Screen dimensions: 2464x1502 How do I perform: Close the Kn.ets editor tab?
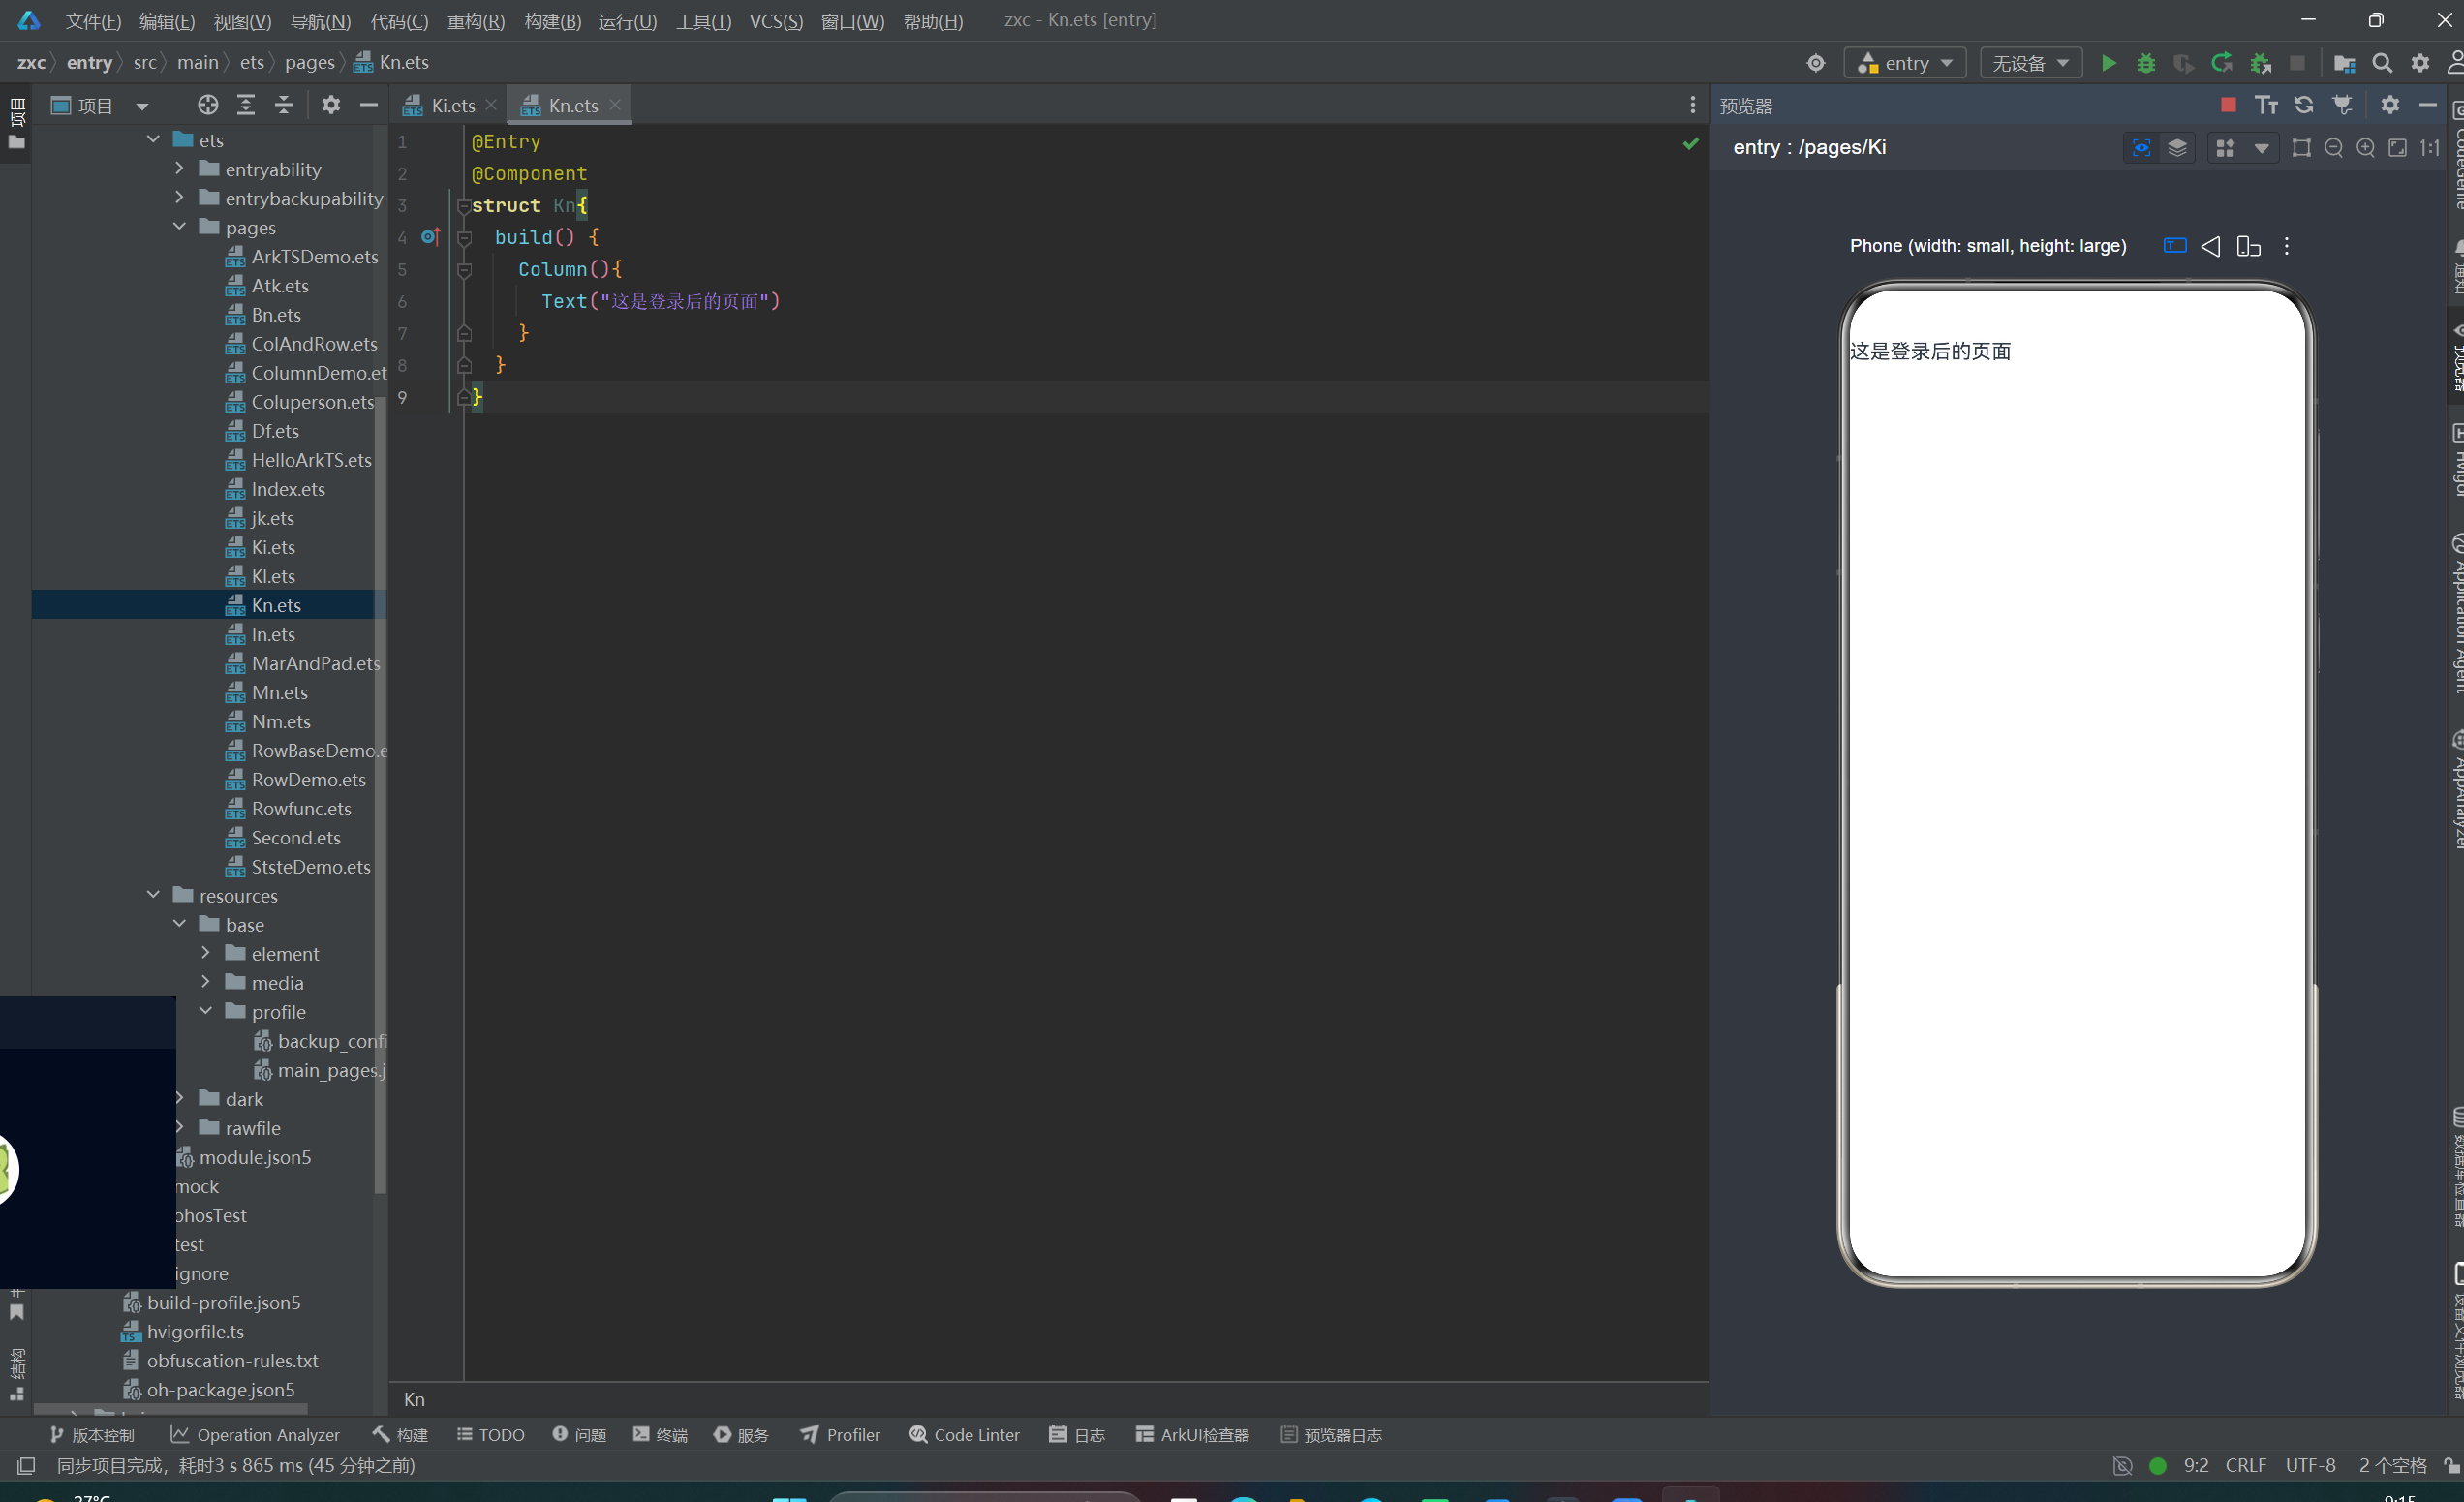tap(615, 105)
